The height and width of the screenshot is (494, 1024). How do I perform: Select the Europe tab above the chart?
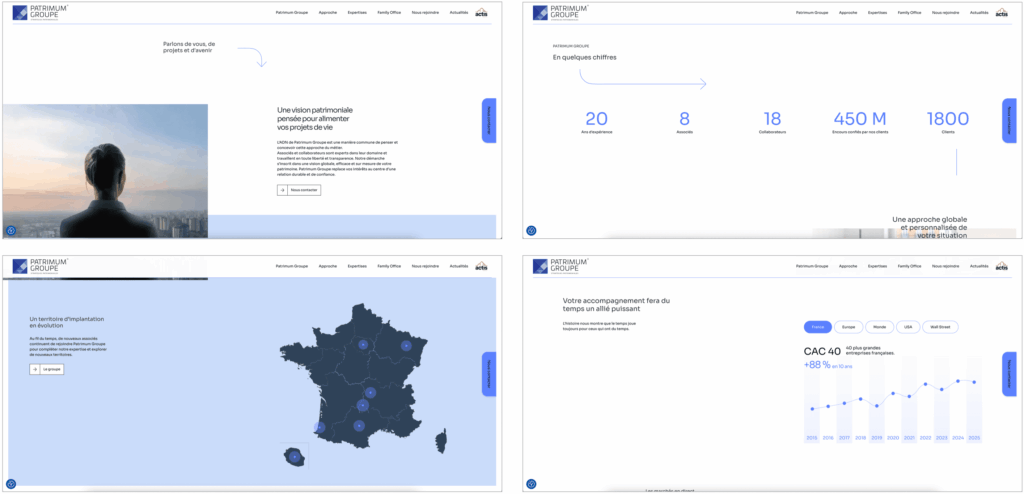pos(848,327)
